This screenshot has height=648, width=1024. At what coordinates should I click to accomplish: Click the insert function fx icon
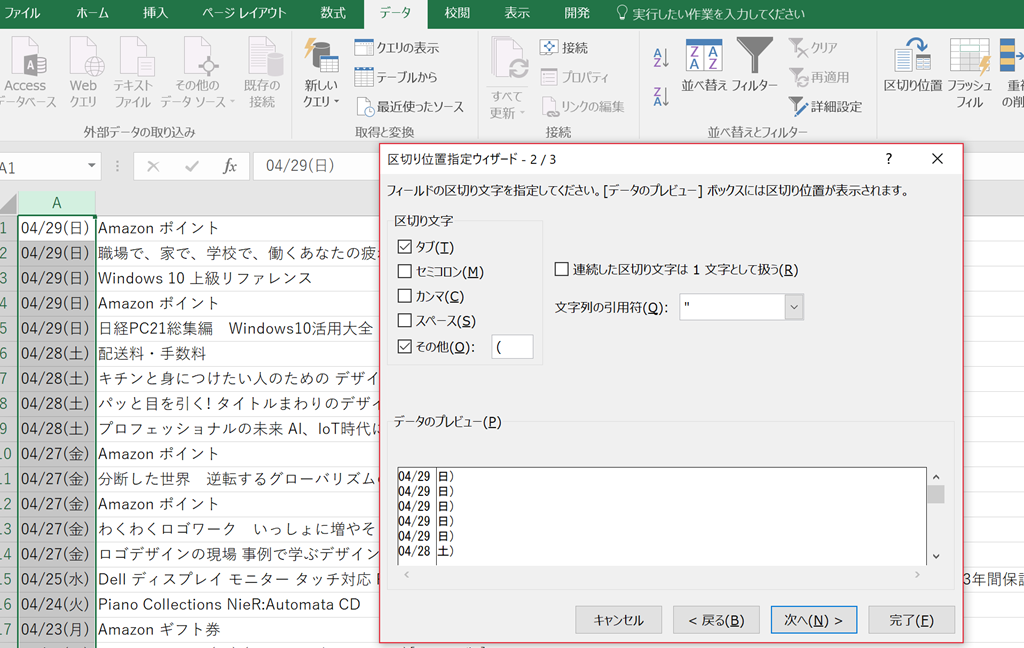(229, 166)
